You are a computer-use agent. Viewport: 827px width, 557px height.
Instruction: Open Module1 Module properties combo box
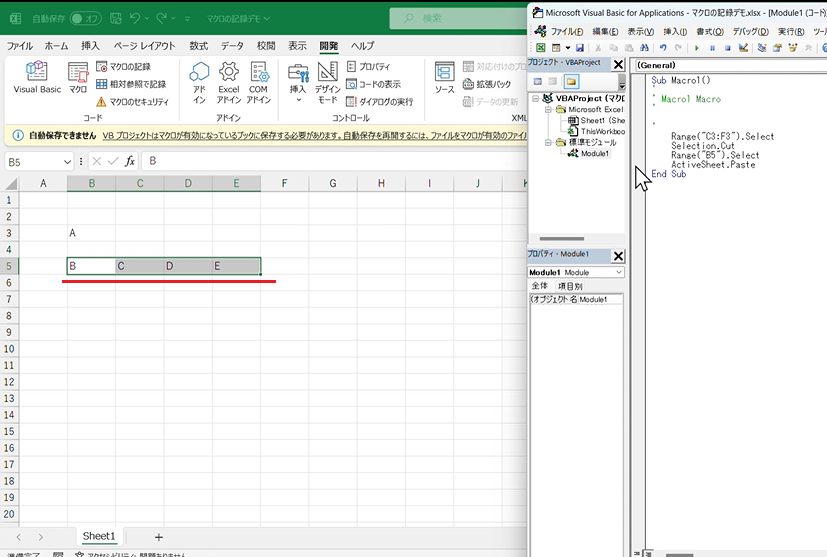pos(576,272)
